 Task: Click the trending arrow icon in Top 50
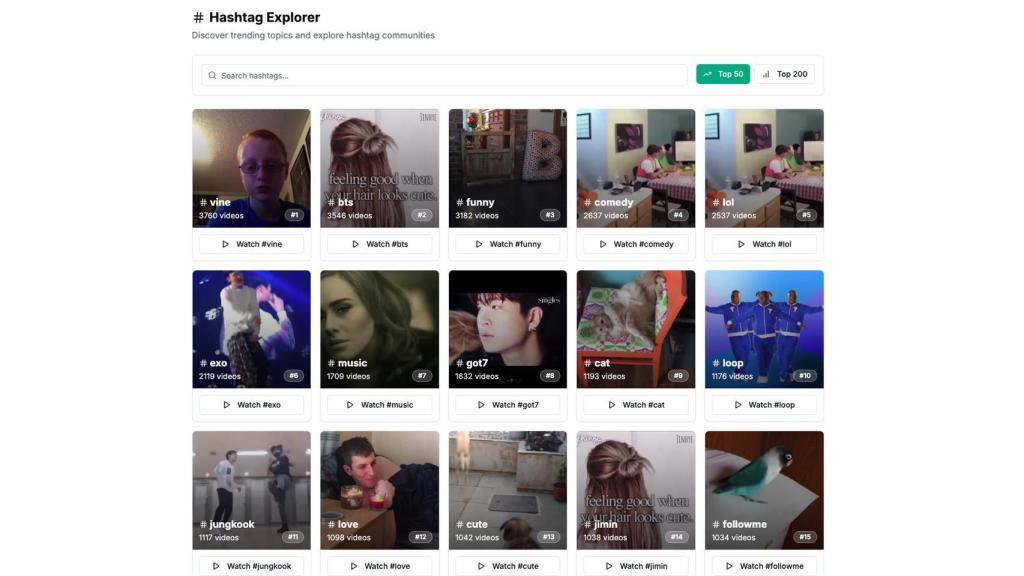(707, 74)
